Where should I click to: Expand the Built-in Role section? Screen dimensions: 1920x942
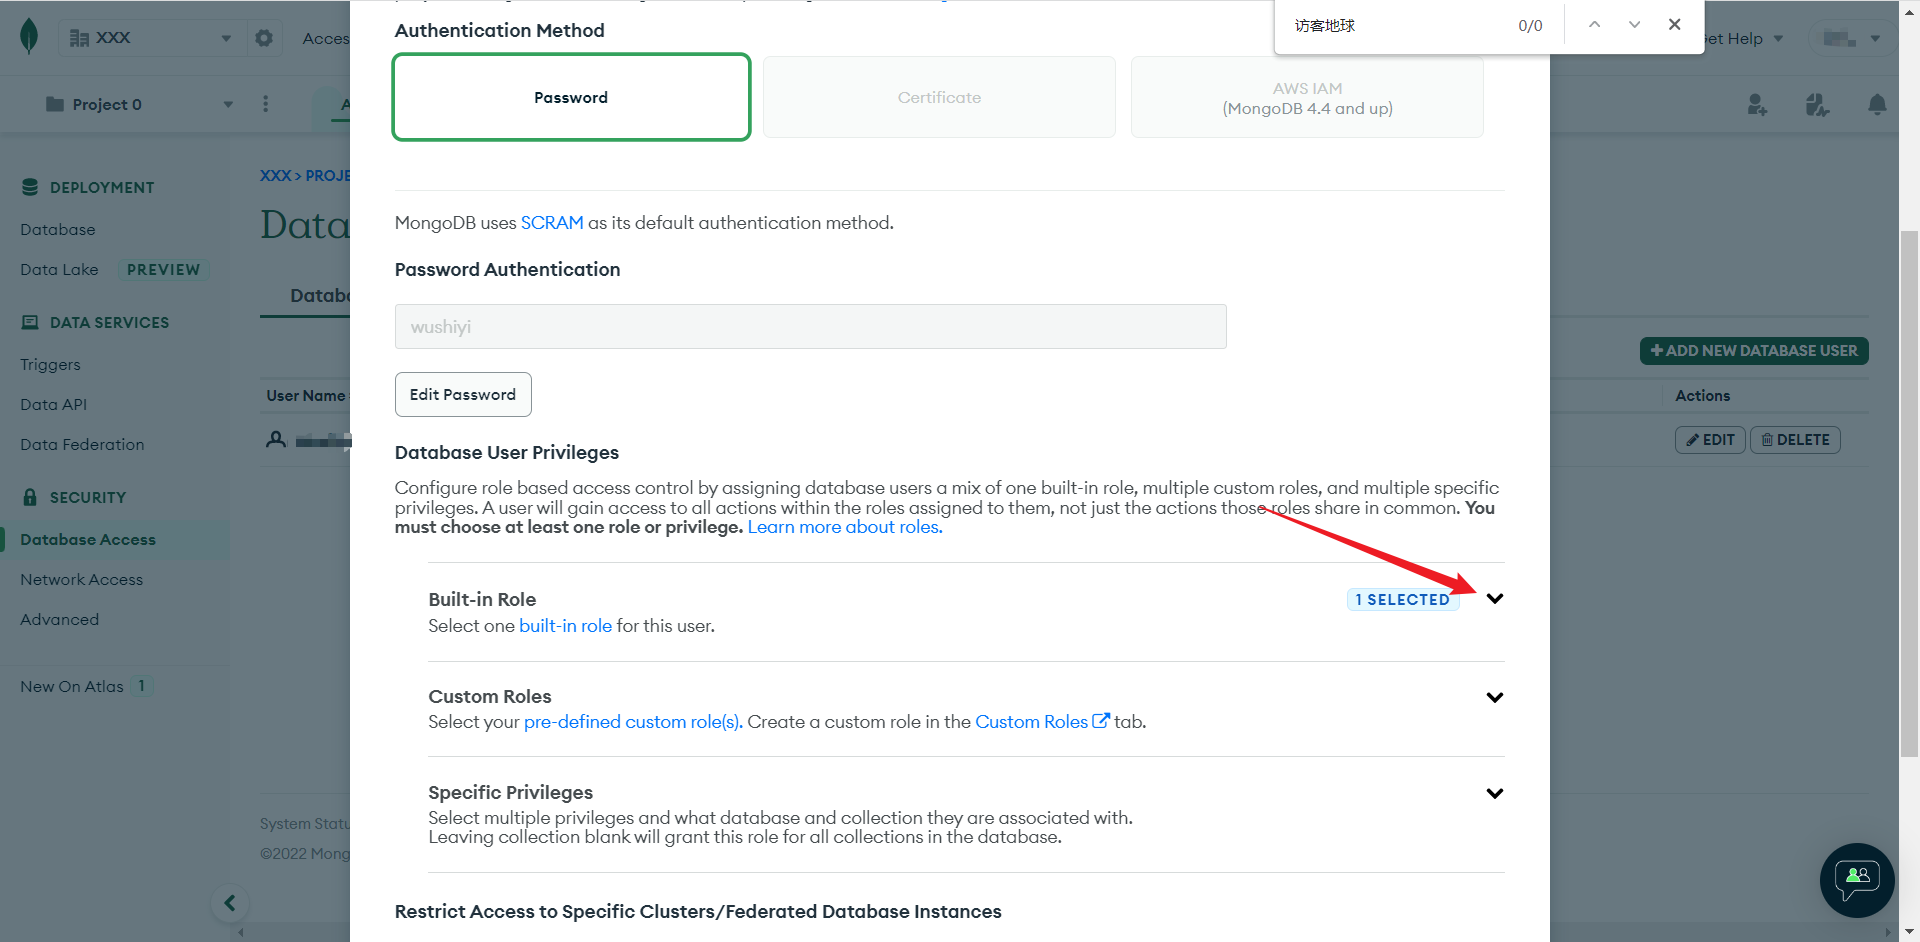click(x=1494, y=599)
